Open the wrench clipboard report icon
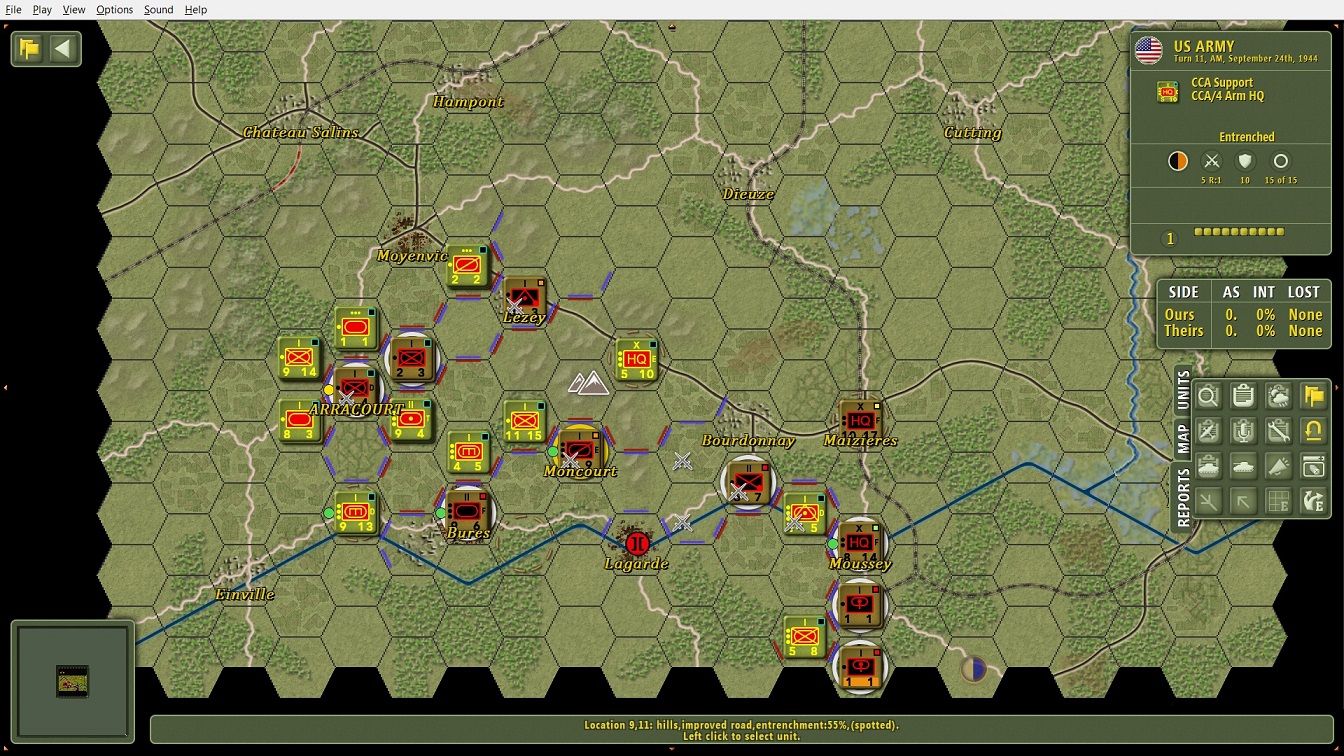1344x756 pixels. 1278,432
